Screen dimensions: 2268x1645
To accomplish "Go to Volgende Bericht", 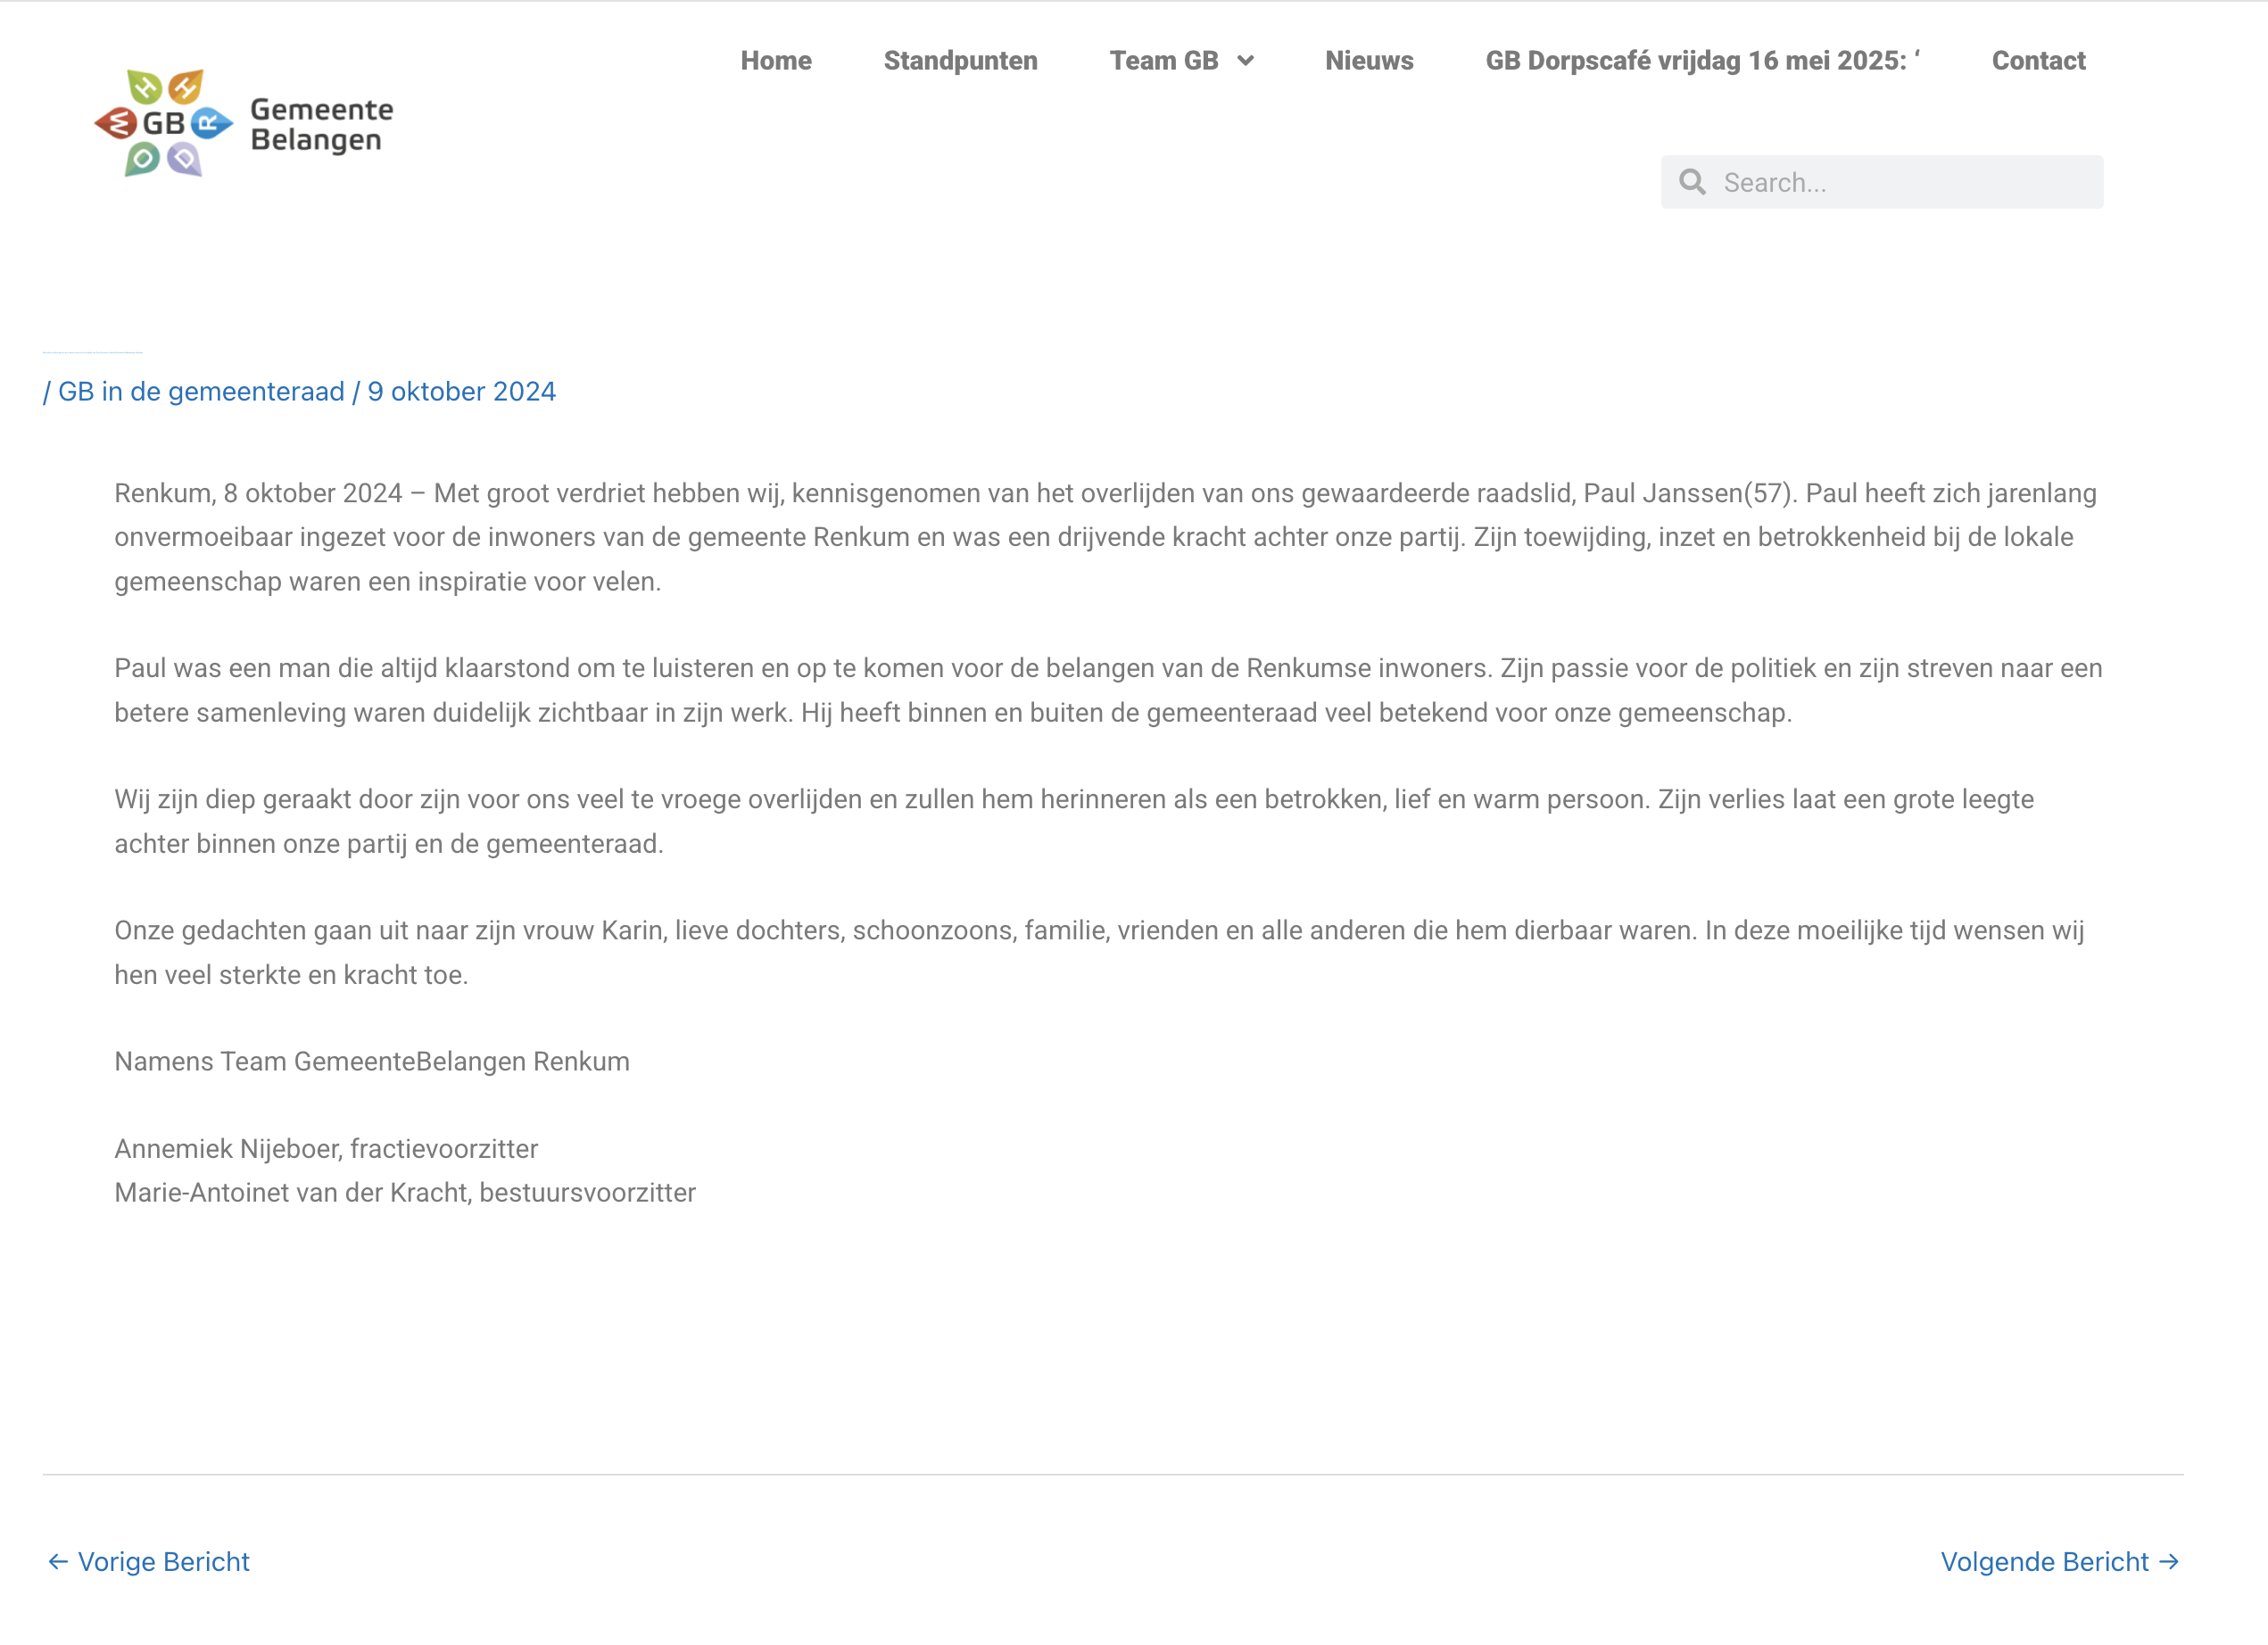I will 2044,1562.
